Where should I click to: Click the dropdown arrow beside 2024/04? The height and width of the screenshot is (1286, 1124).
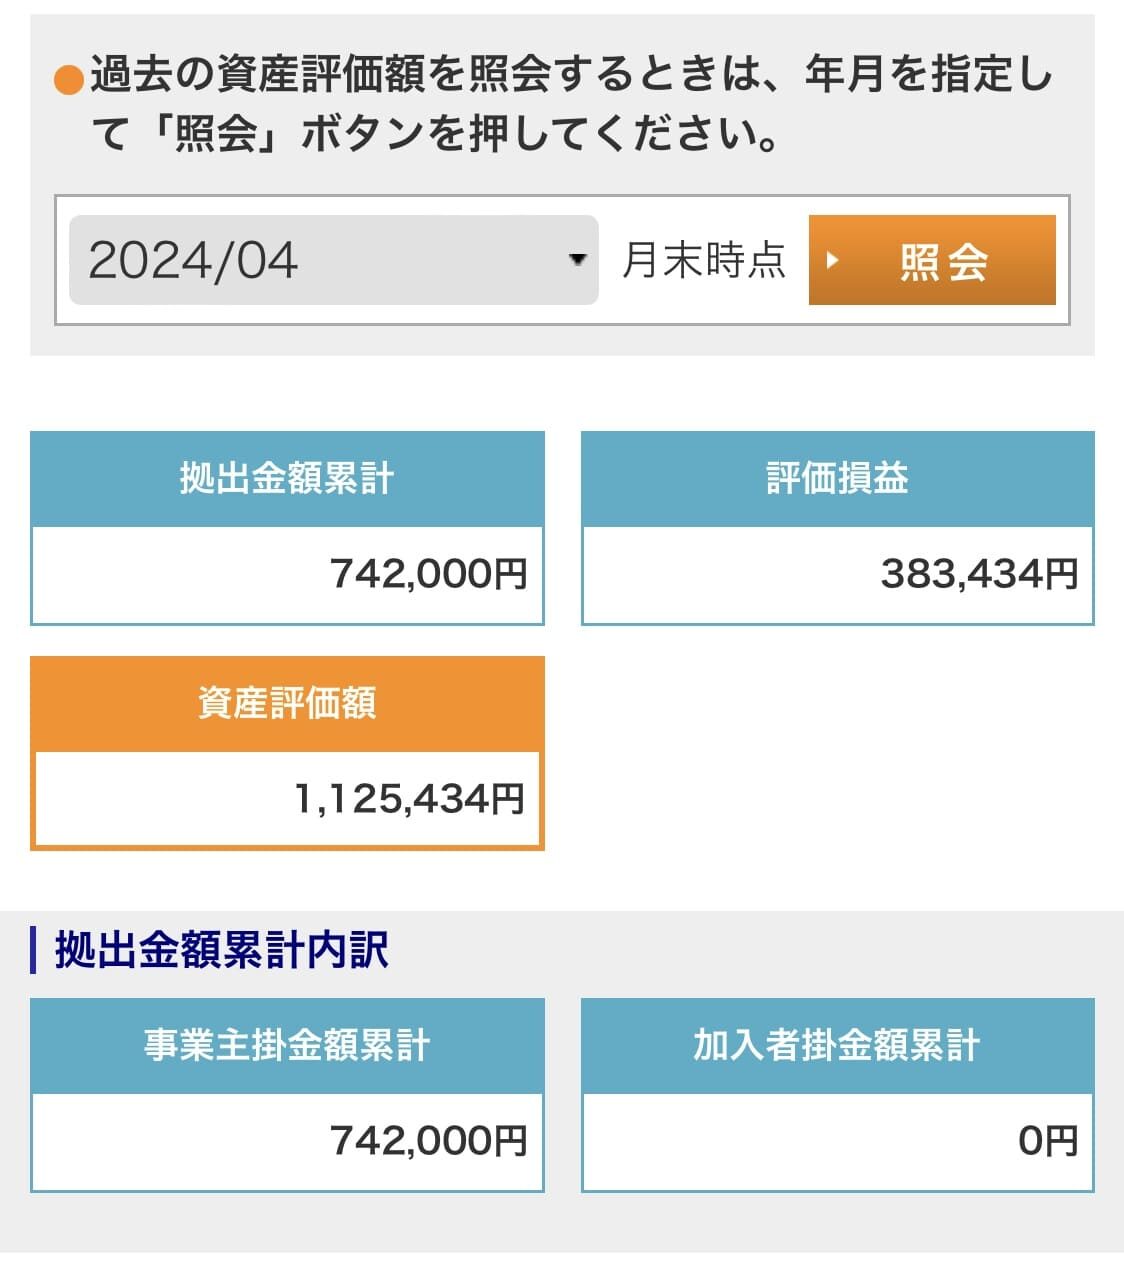tap(577, 260)
